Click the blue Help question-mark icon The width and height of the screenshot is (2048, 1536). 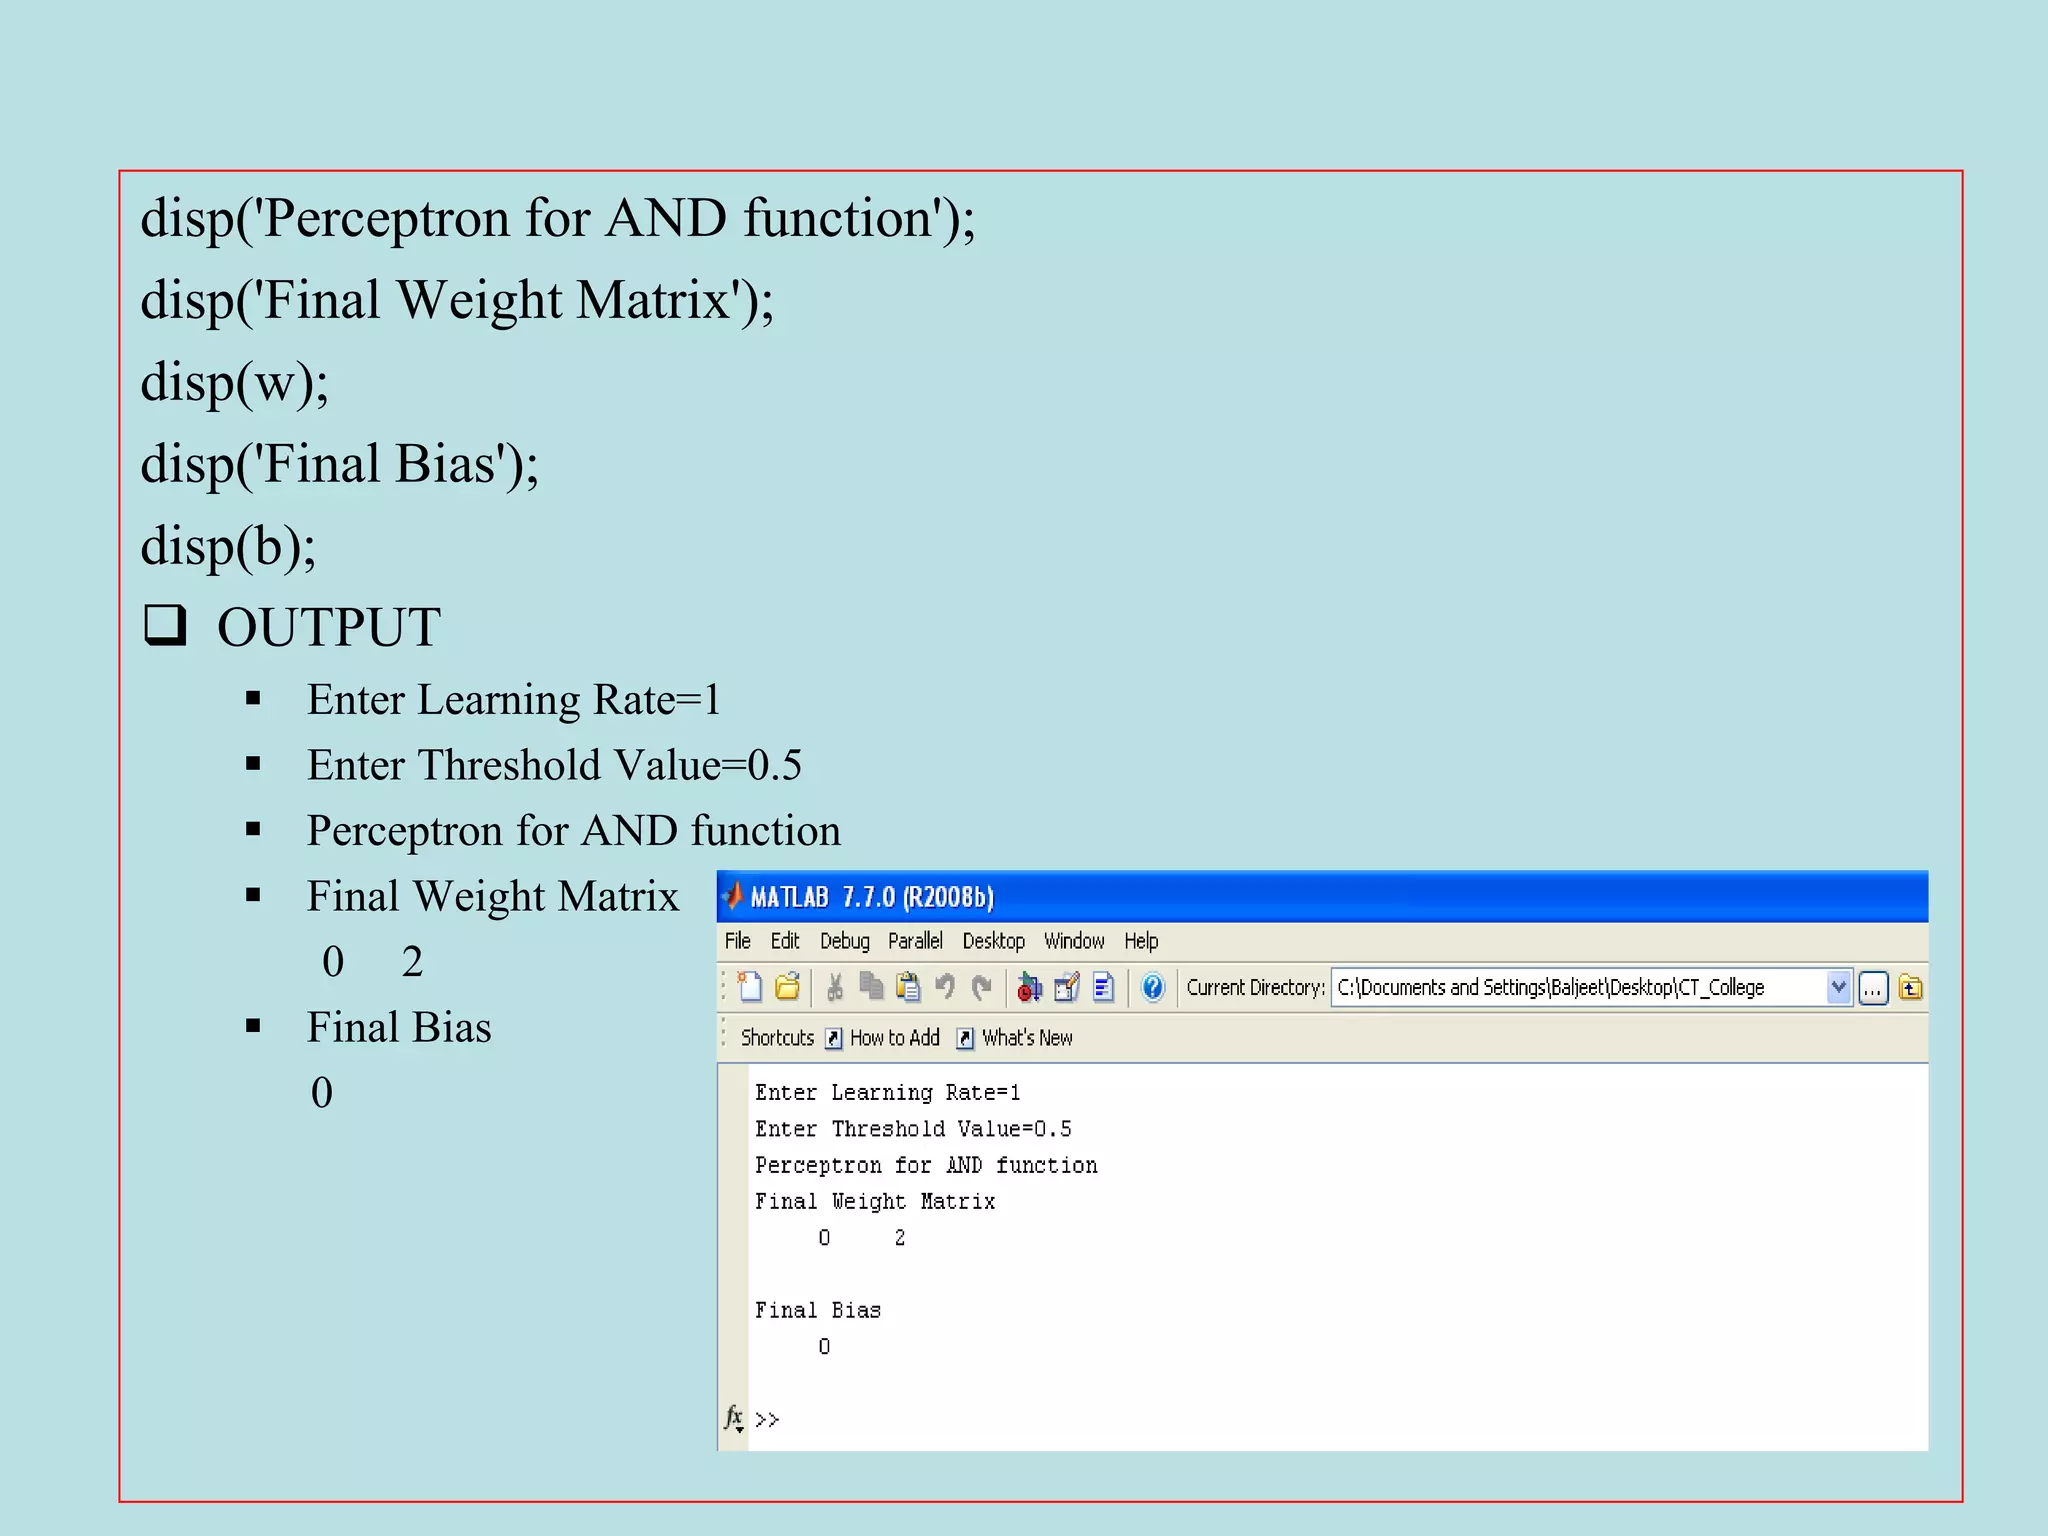click(x=1152, y=988)
